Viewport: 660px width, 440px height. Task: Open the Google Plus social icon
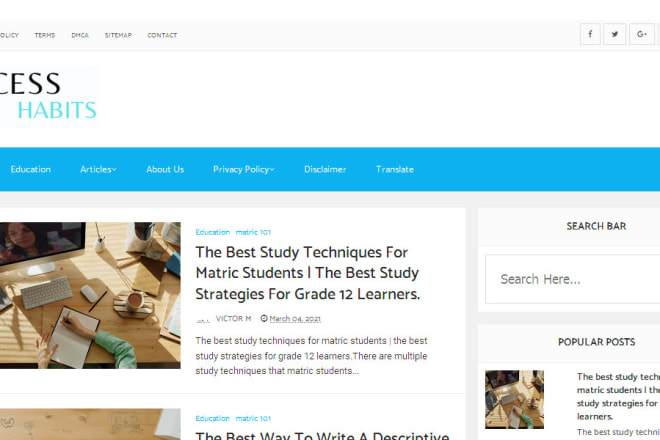tap(641, 34)
